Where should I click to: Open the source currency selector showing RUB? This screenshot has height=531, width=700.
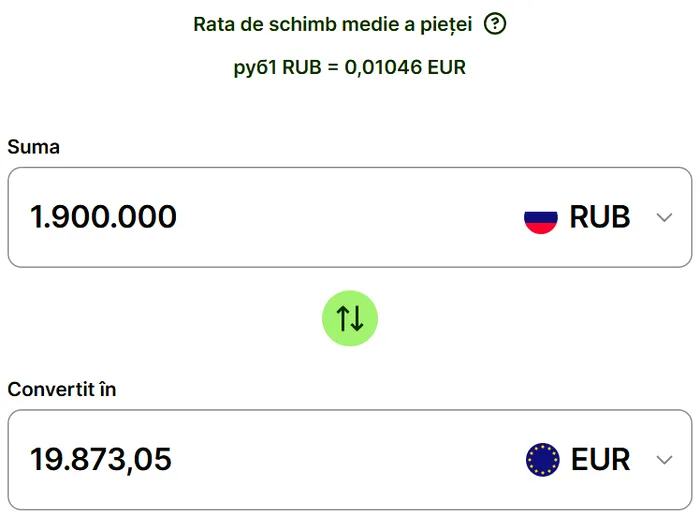[x=598, y=217]
